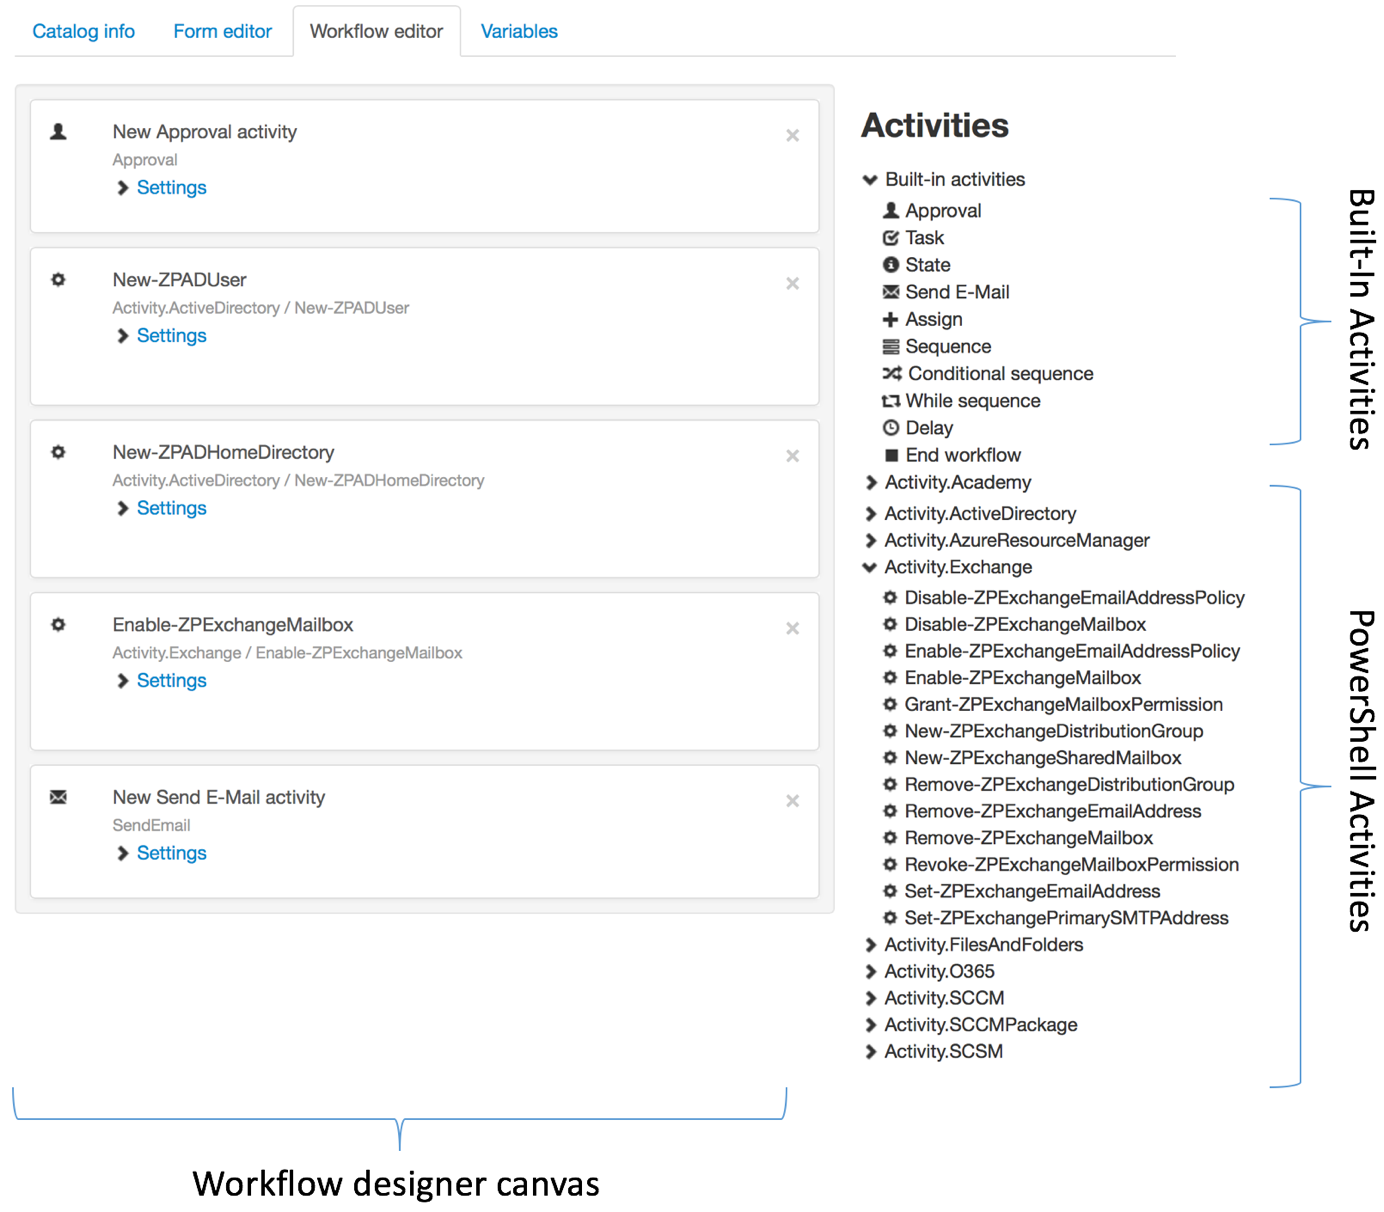Select the Set-ZPExchangePrimarySMTPAddress activity
This screenshot has height=1212, width=1384.
click(1066, 918)
